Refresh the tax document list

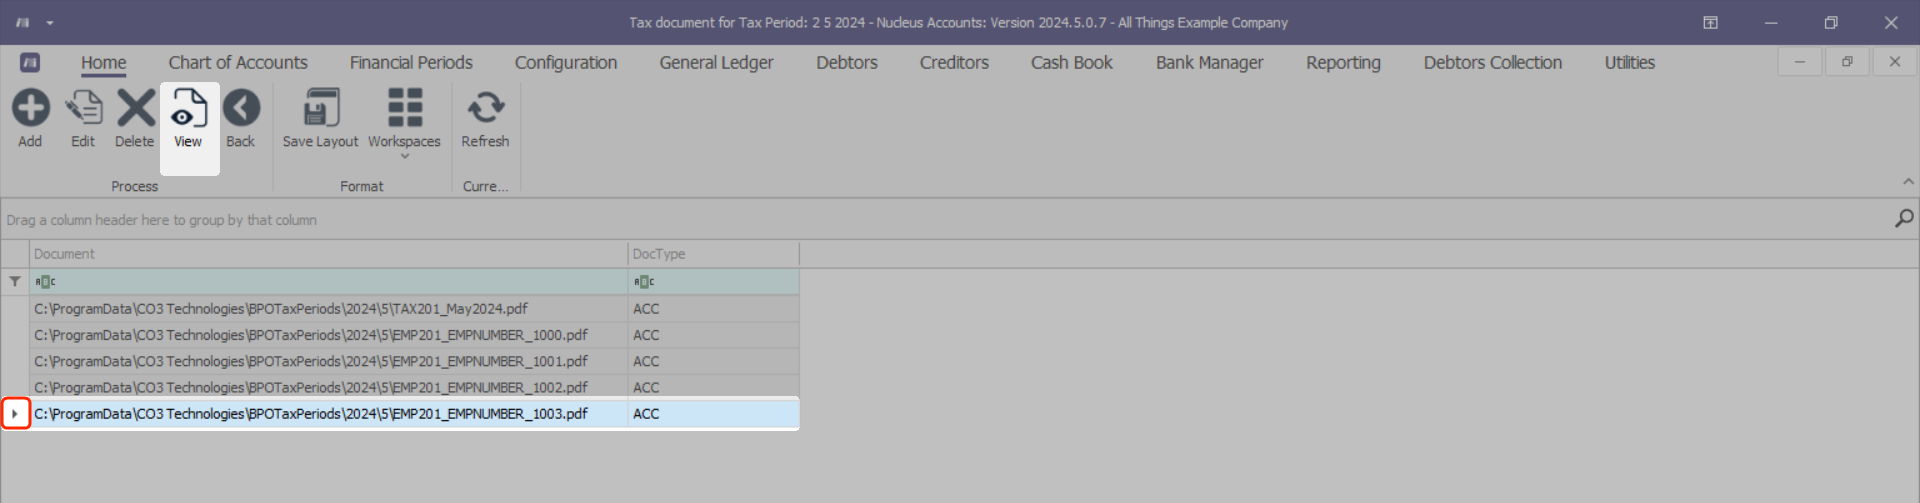coord(485,118)
